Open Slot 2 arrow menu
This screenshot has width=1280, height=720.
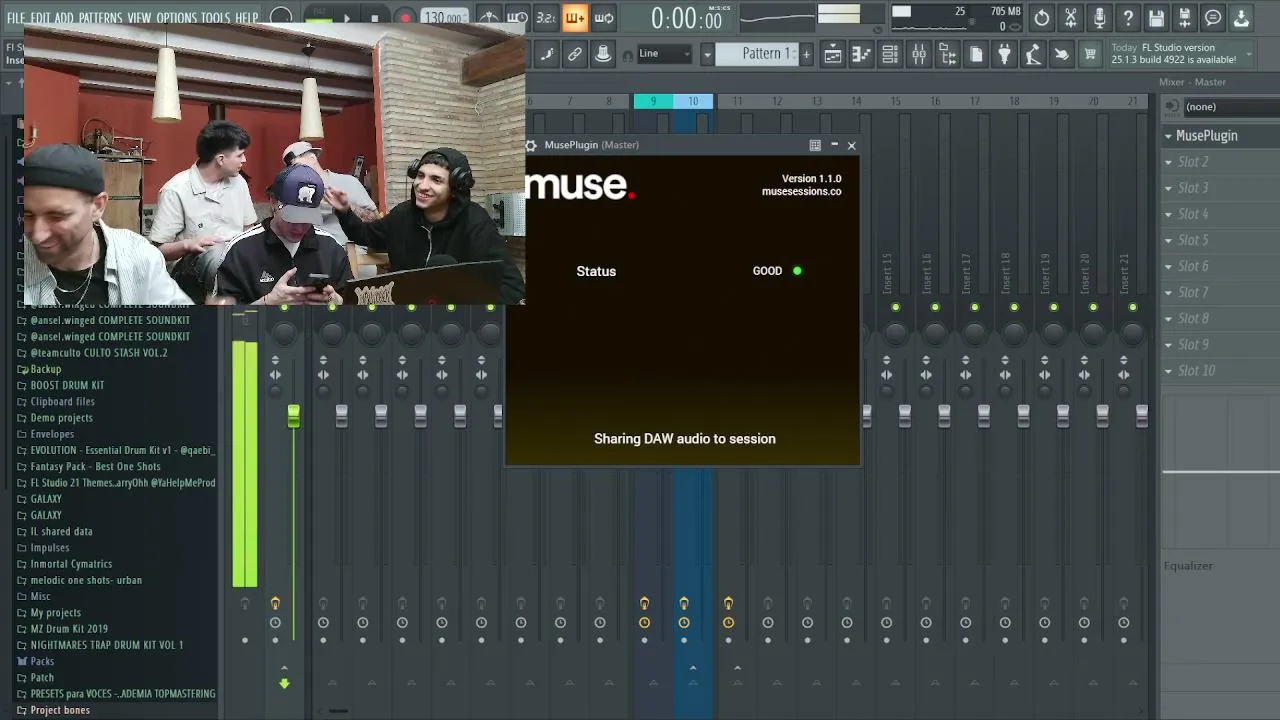tap(1168, 162)
